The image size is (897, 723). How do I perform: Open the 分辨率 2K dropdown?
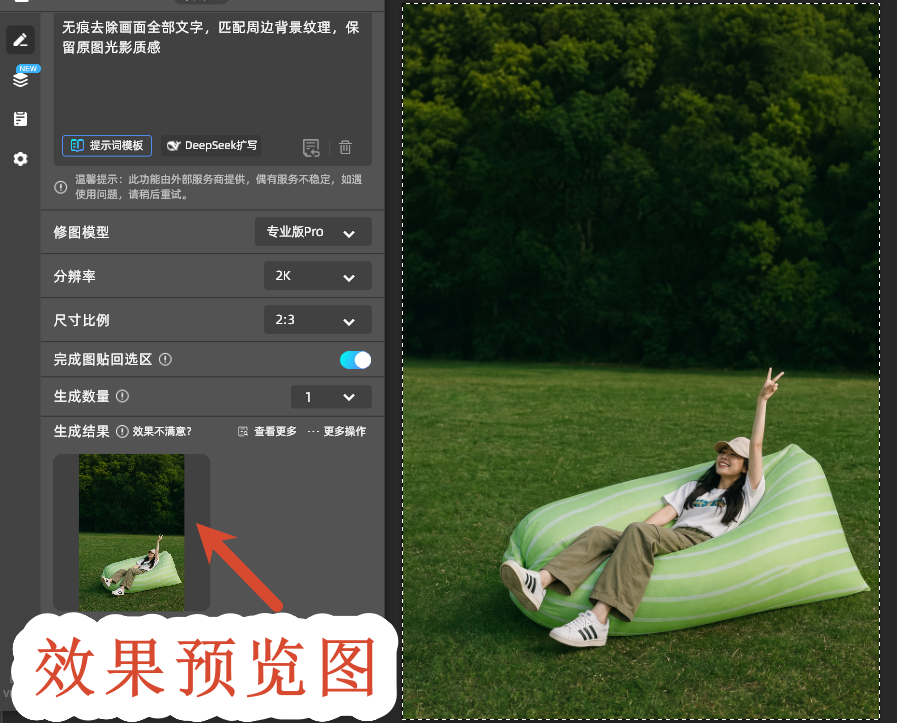(x=317, y=276)
